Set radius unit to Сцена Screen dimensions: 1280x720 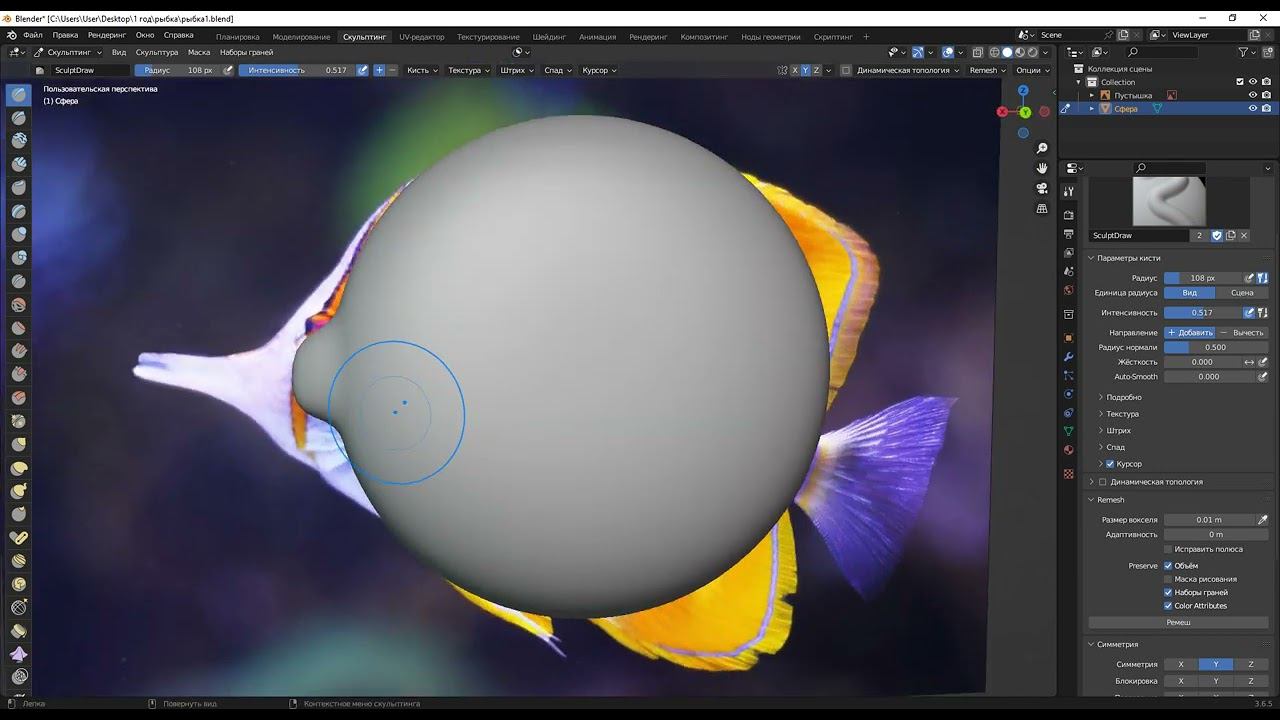1242,293
